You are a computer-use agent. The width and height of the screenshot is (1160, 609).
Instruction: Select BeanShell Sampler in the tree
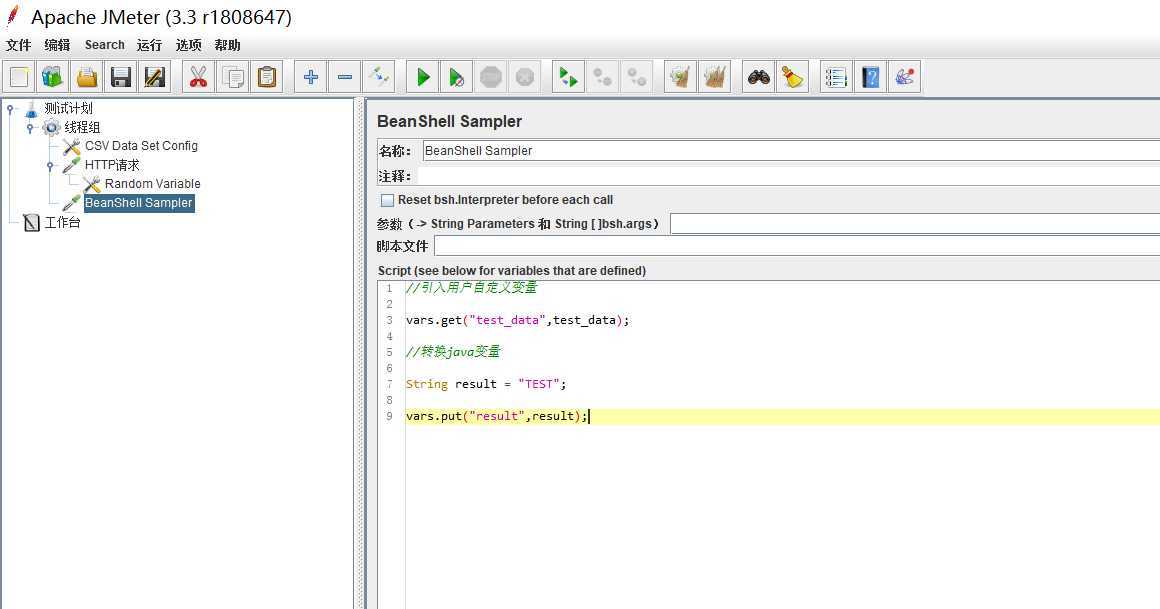pyautogui.click(x=139, y=203)
